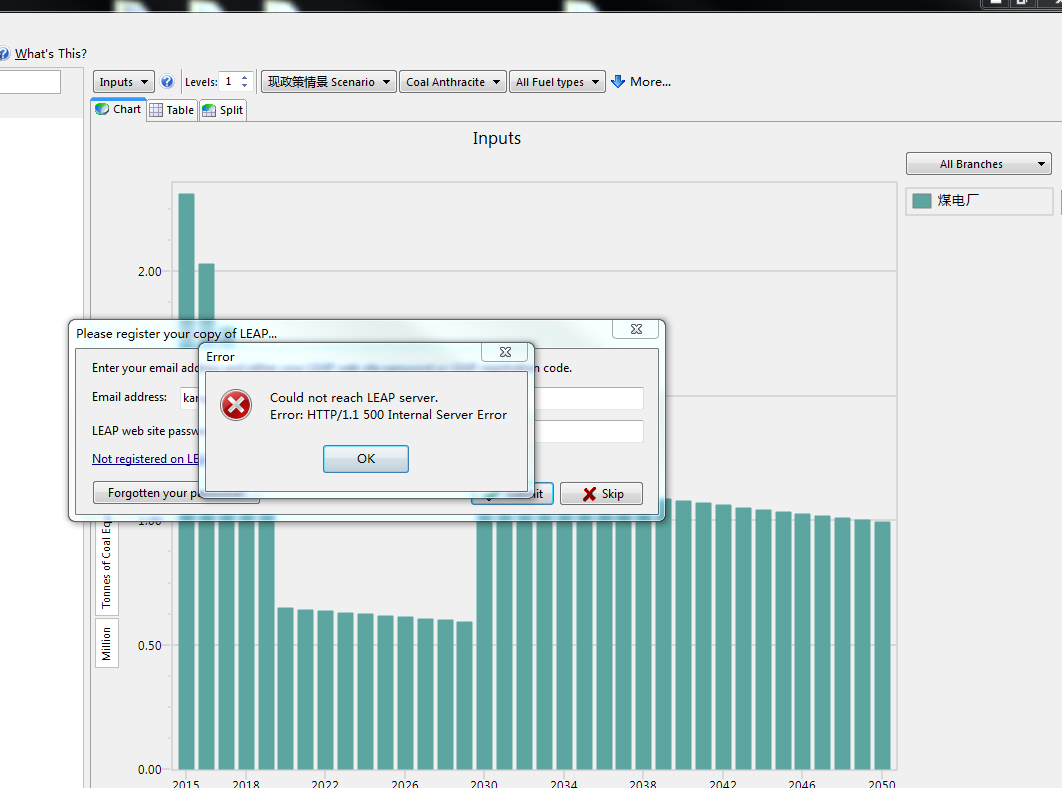Click the 煤电厂 legend label
Image resolution: width=1062 pixels, height=788 pixels.
pyautogui.click(x=958, y=201)
